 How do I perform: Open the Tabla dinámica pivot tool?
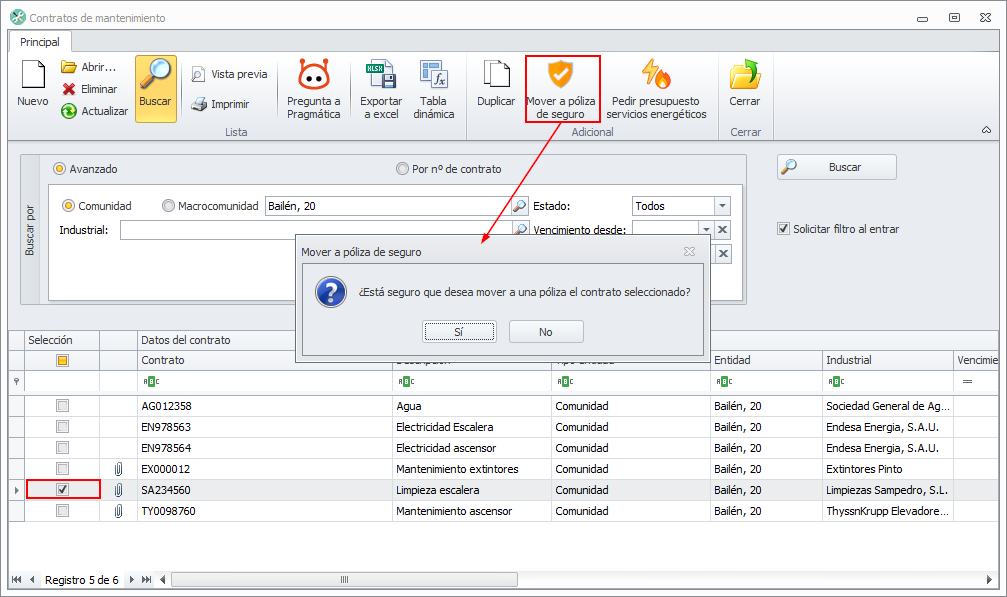tap(433, 90)
